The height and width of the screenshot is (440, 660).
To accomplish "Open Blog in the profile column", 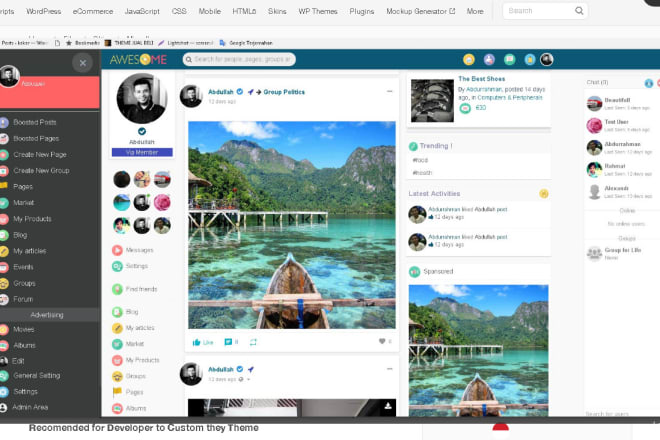I will click(x=125, y=312).
